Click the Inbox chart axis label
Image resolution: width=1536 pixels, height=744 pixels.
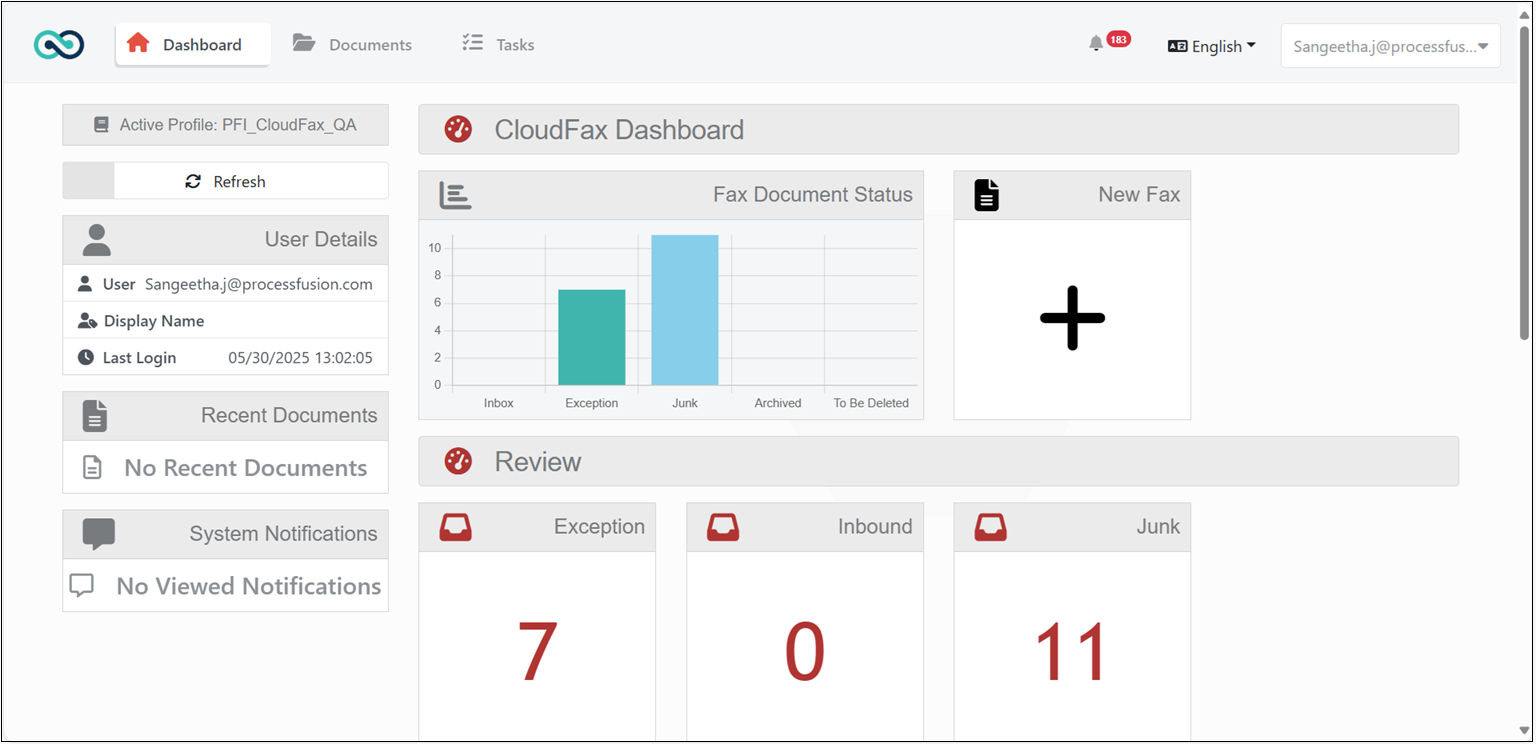coord(499,403)
